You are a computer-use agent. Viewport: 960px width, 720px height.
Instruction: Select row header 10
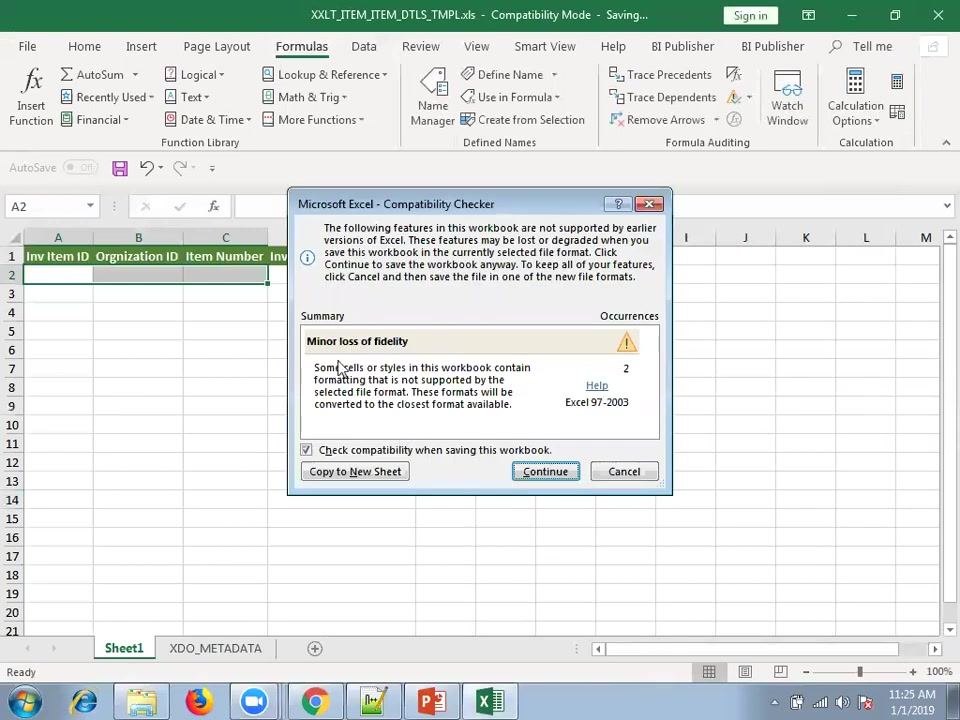(x=12, y=425)
